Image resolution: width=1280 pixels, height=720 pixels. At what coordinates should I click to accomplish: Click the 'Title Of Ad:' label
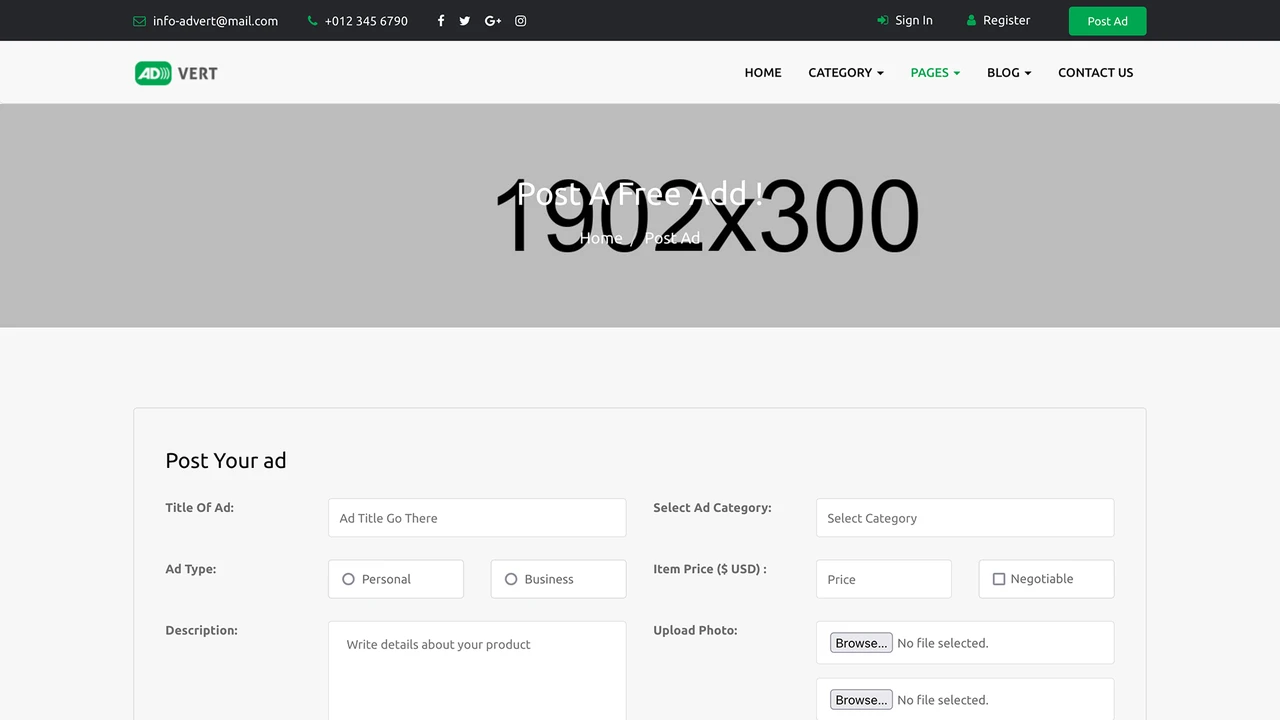199,508
